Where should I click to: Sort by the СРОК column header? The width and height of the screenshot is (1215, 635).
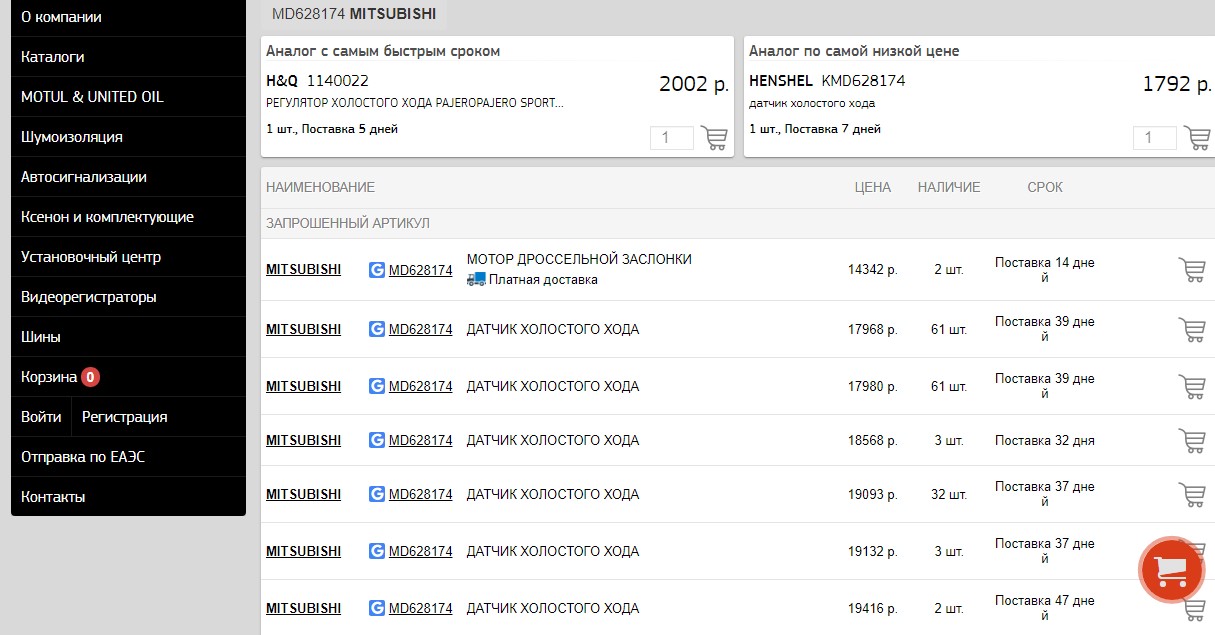[x=1045, y=187]
